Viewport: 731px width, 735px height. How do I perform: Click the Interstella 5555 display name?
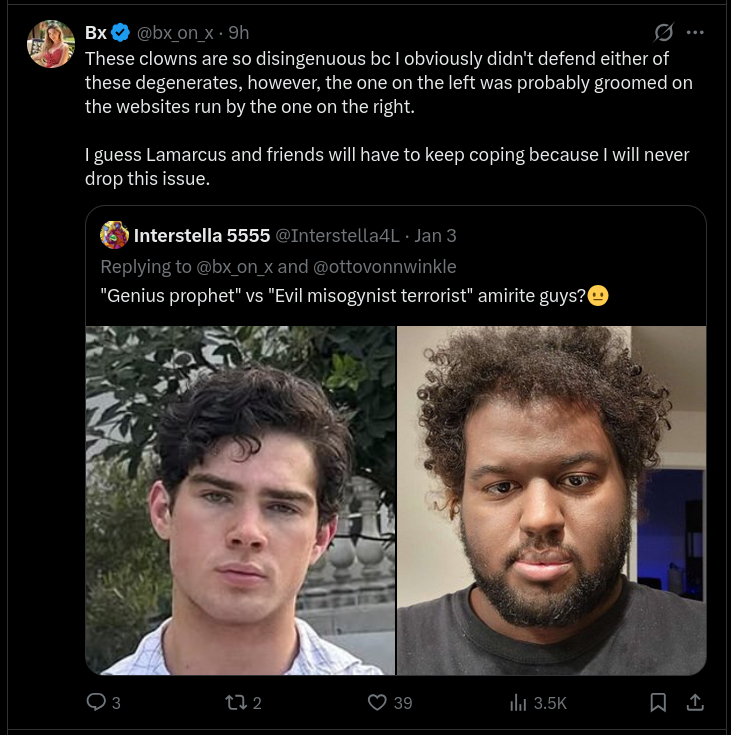coord(202,235)
